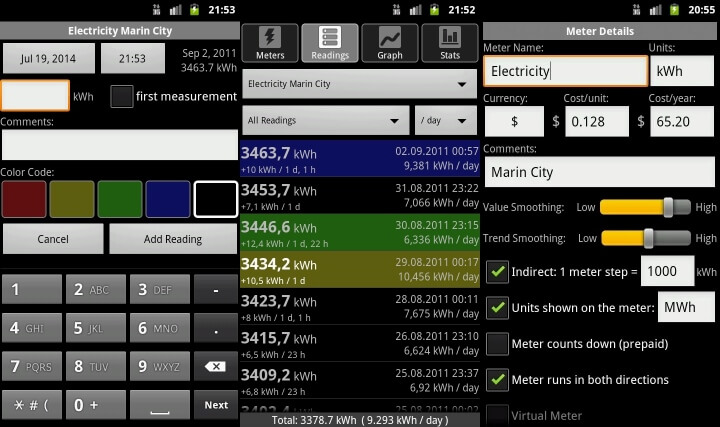Edit the Marin City comments field
Viewport: 720px width, 427px height.
[x=600, y=172]
